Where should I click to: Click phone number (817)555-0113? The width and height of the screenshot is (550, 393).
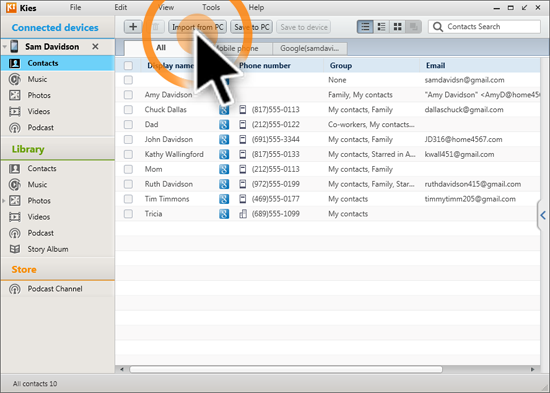coord(275,109)
